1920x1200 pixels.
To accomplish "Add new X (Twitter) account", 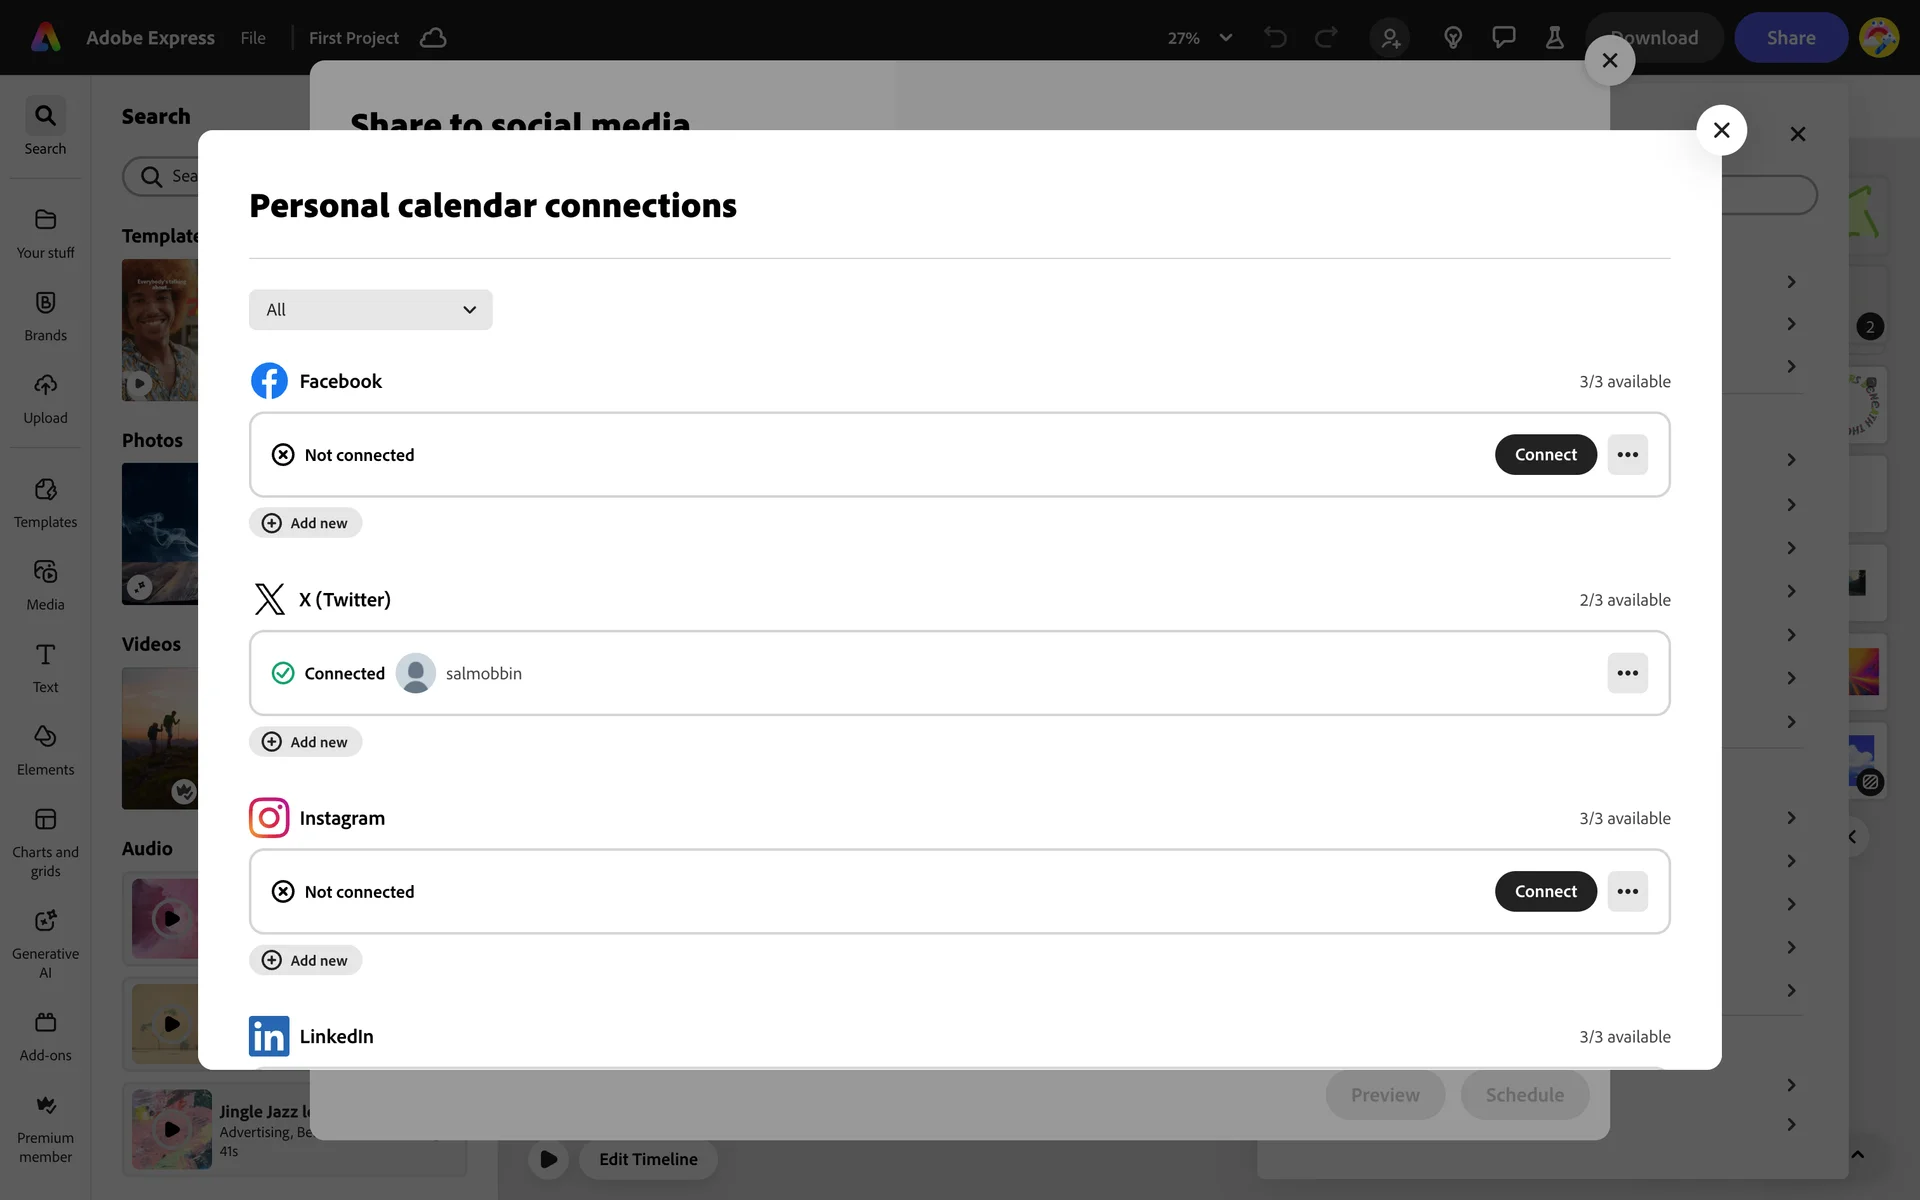I will tap(305, 742).
